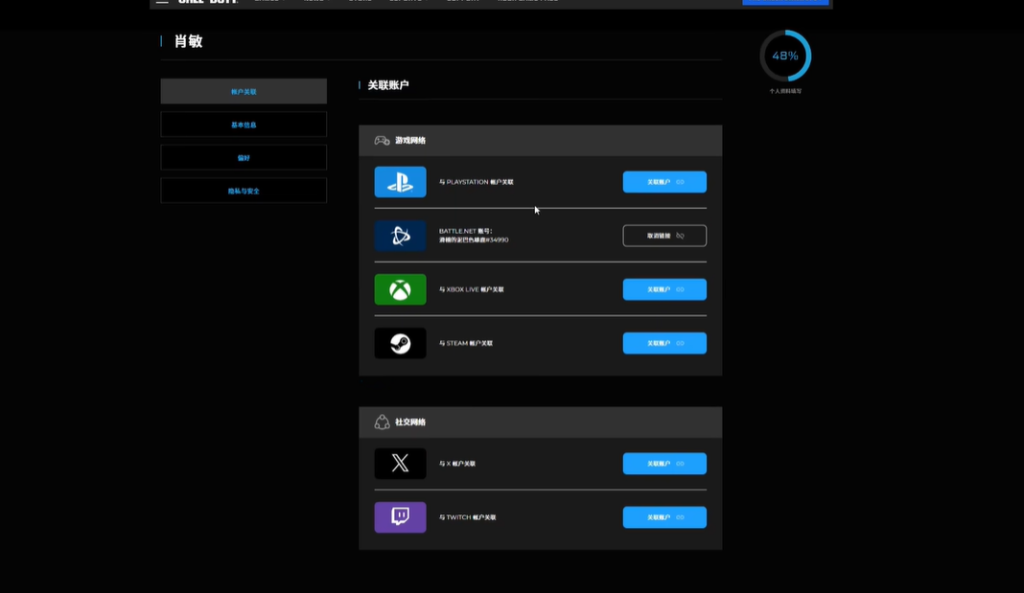The height and width of the screenshot is (593, 1024).
Task: Click the gamepad icon in 游戏网络 header
Action: [x=381, y=141]
